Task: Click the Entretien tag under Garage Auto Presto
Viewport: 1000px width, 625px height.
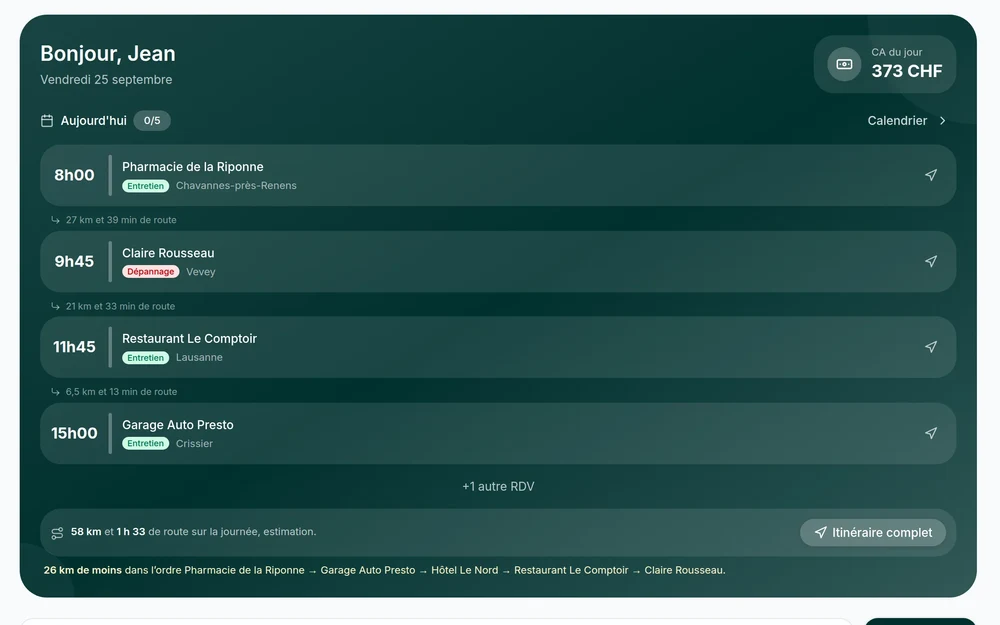Action: (145, 443)
